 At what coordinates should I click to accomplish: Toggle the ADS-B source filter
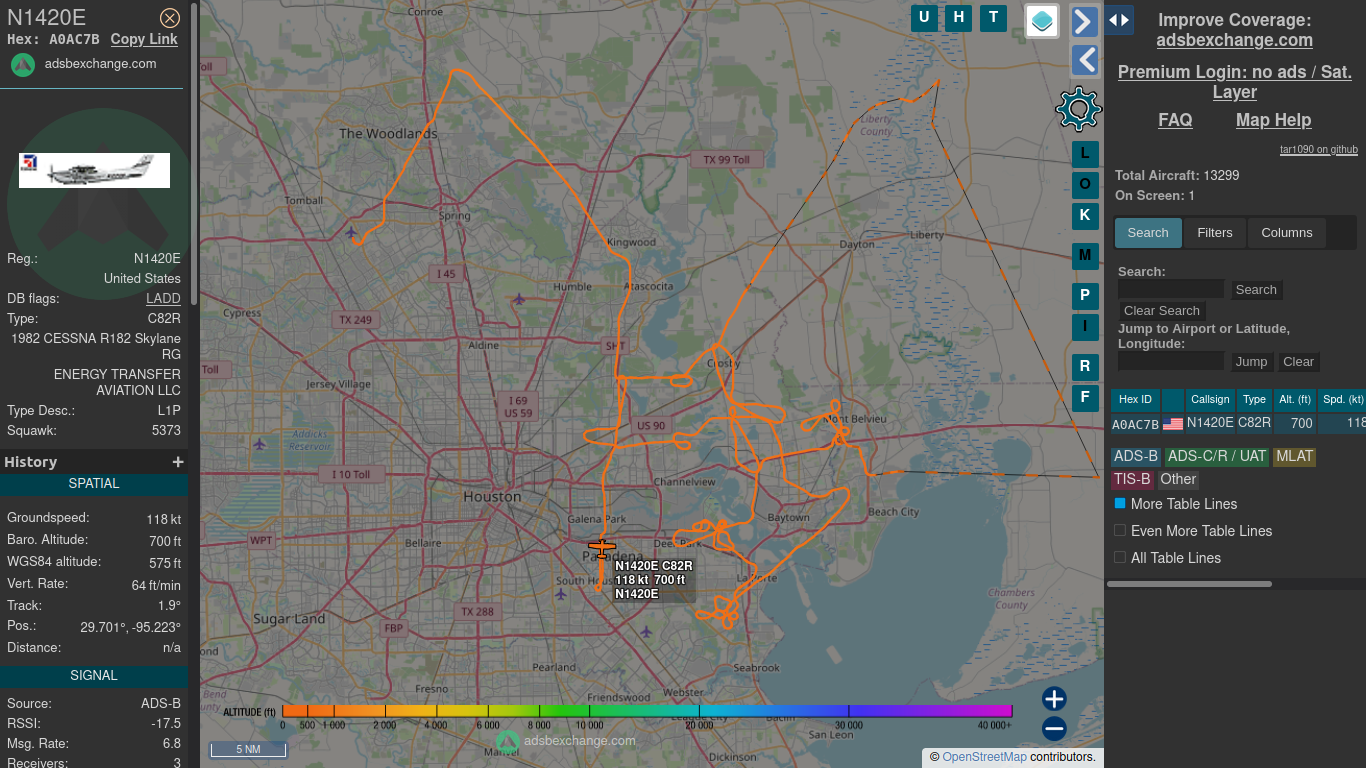coord(1136,456)
